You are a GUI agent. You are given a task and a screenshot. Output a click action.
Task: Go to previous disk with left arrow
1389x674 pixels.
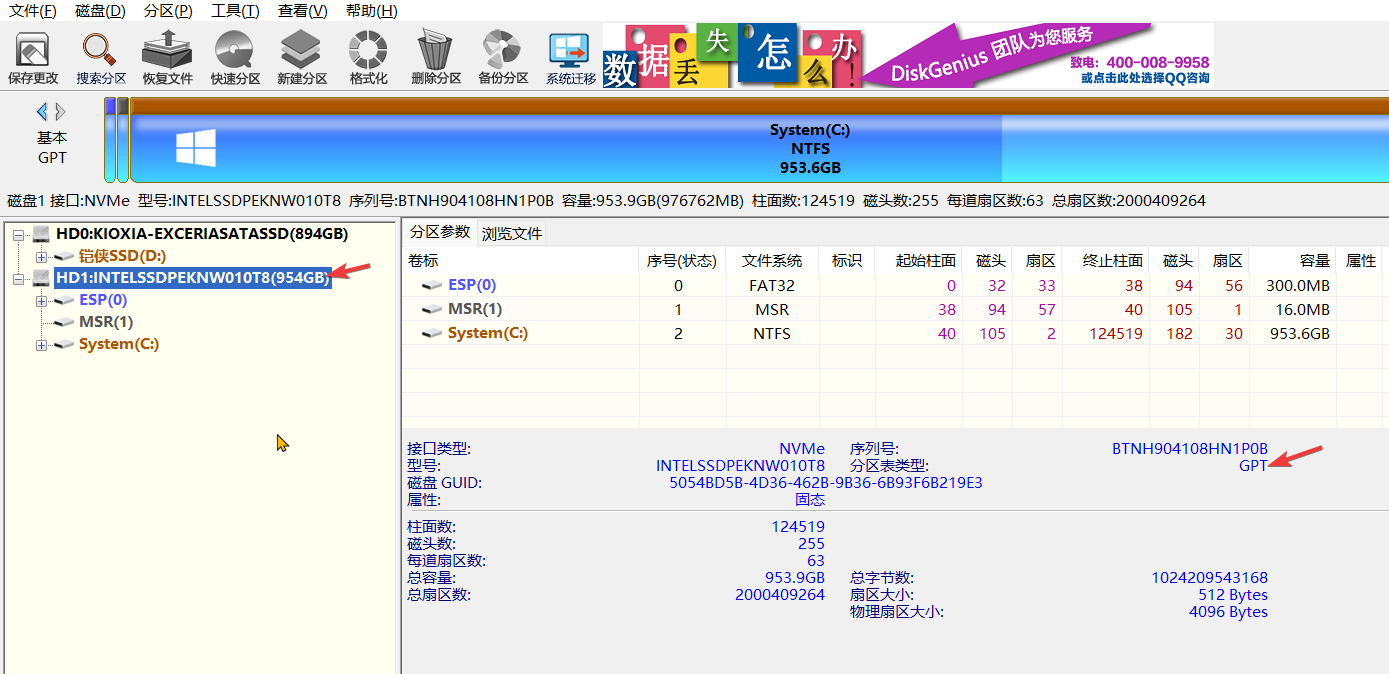(x=42, y=111)
